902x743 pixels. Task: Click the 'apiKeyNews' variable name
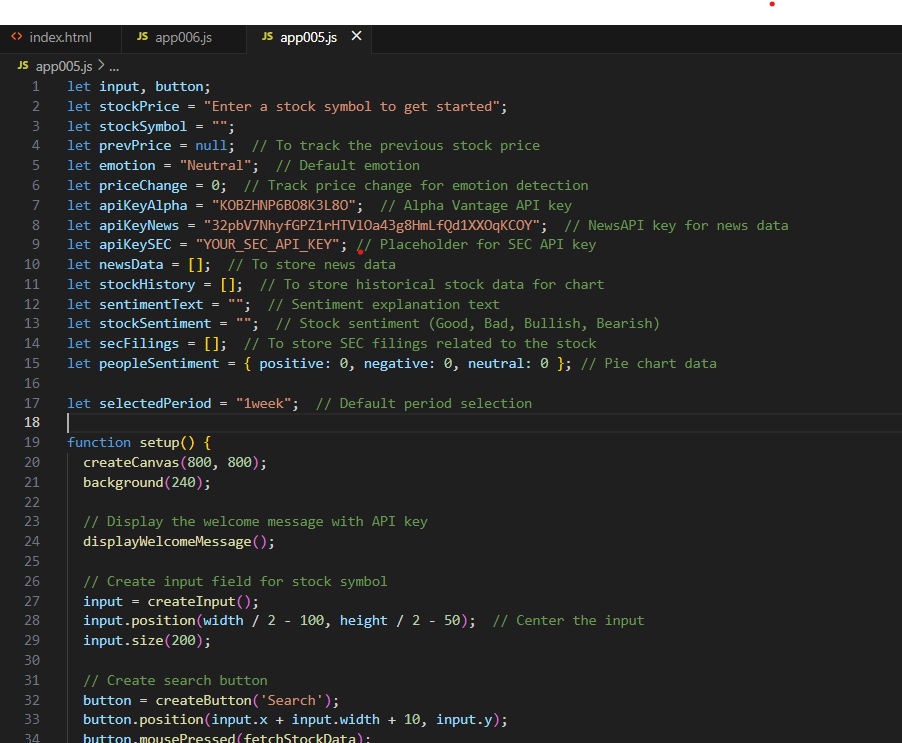coord(139,225)
